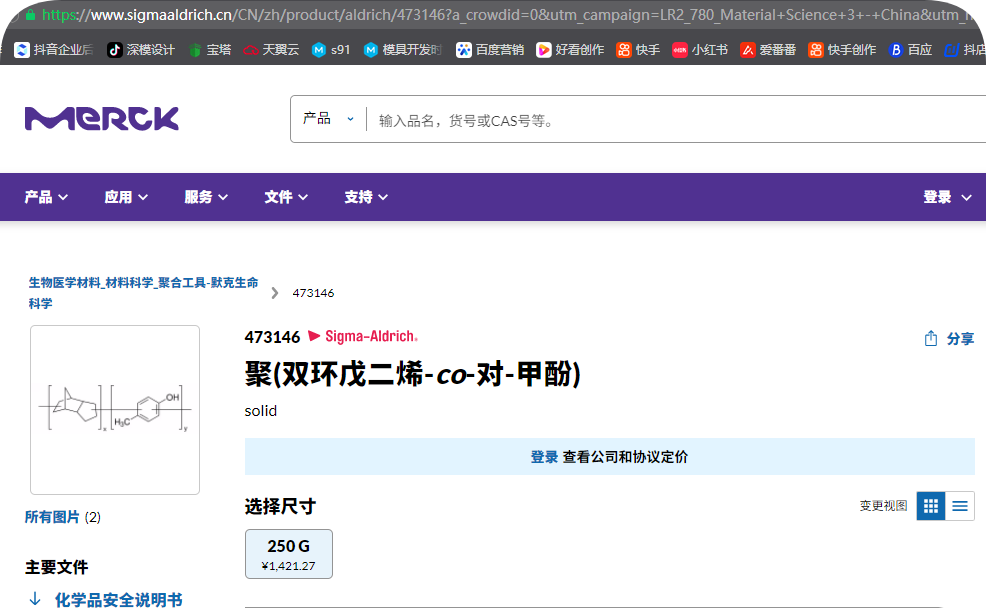Select the 250 G size option
986x609 pixels.
288,553
